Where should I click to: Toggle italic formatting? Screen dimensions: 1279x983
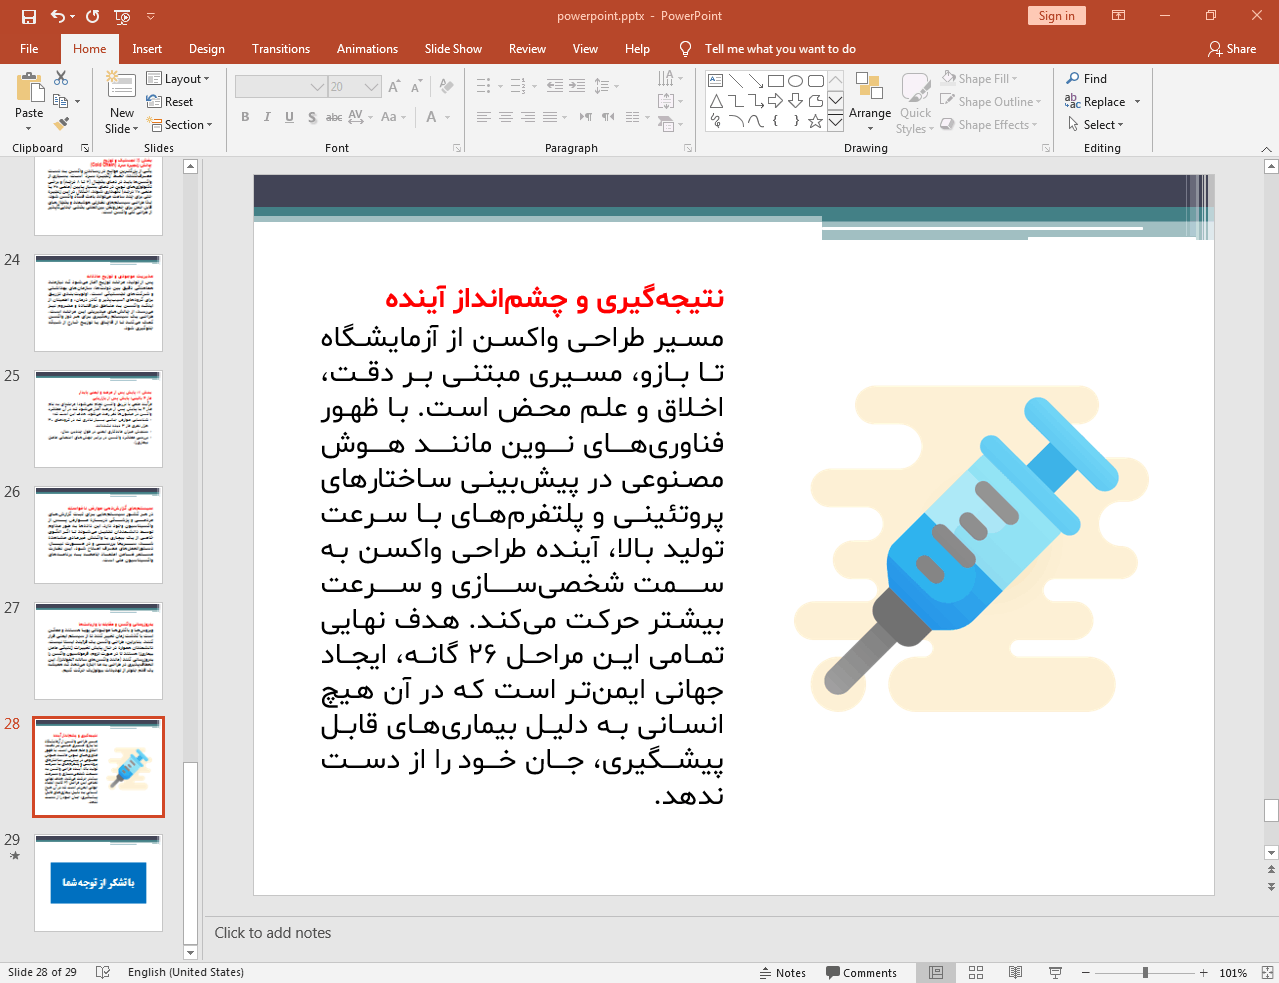tap(267, 117)
